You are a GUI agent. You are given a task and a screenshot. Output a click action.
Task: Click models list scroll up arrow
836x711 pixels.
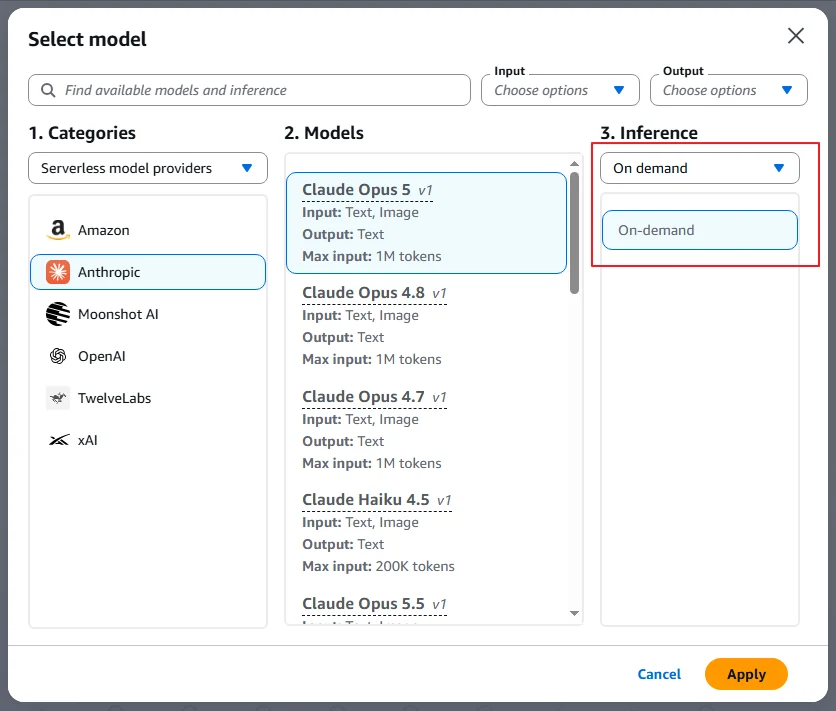coord(574,164)
